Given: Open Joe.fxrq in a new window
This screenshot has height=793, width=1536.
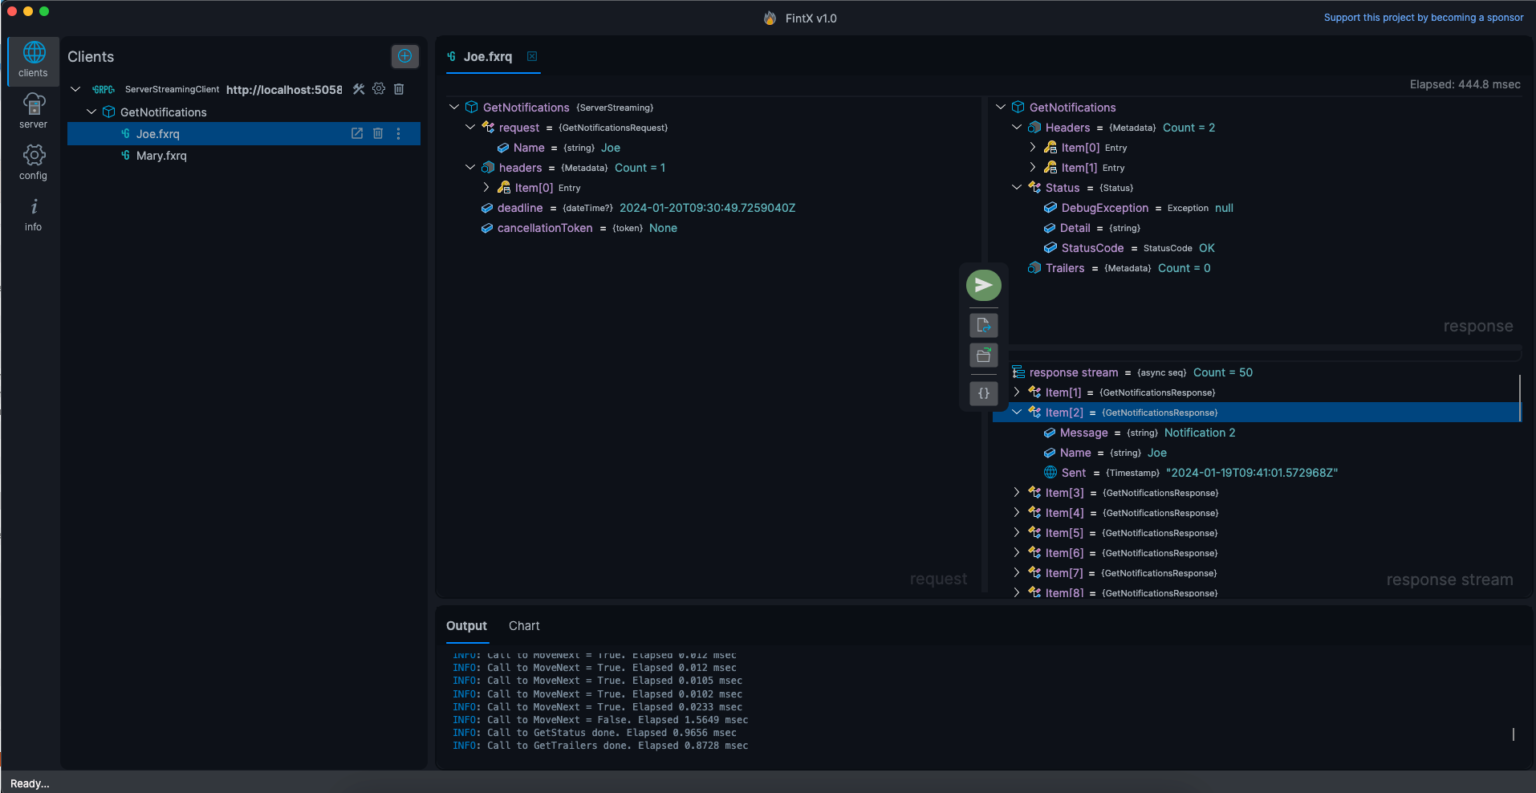Looking at the screenshot, I should (356, 132).
